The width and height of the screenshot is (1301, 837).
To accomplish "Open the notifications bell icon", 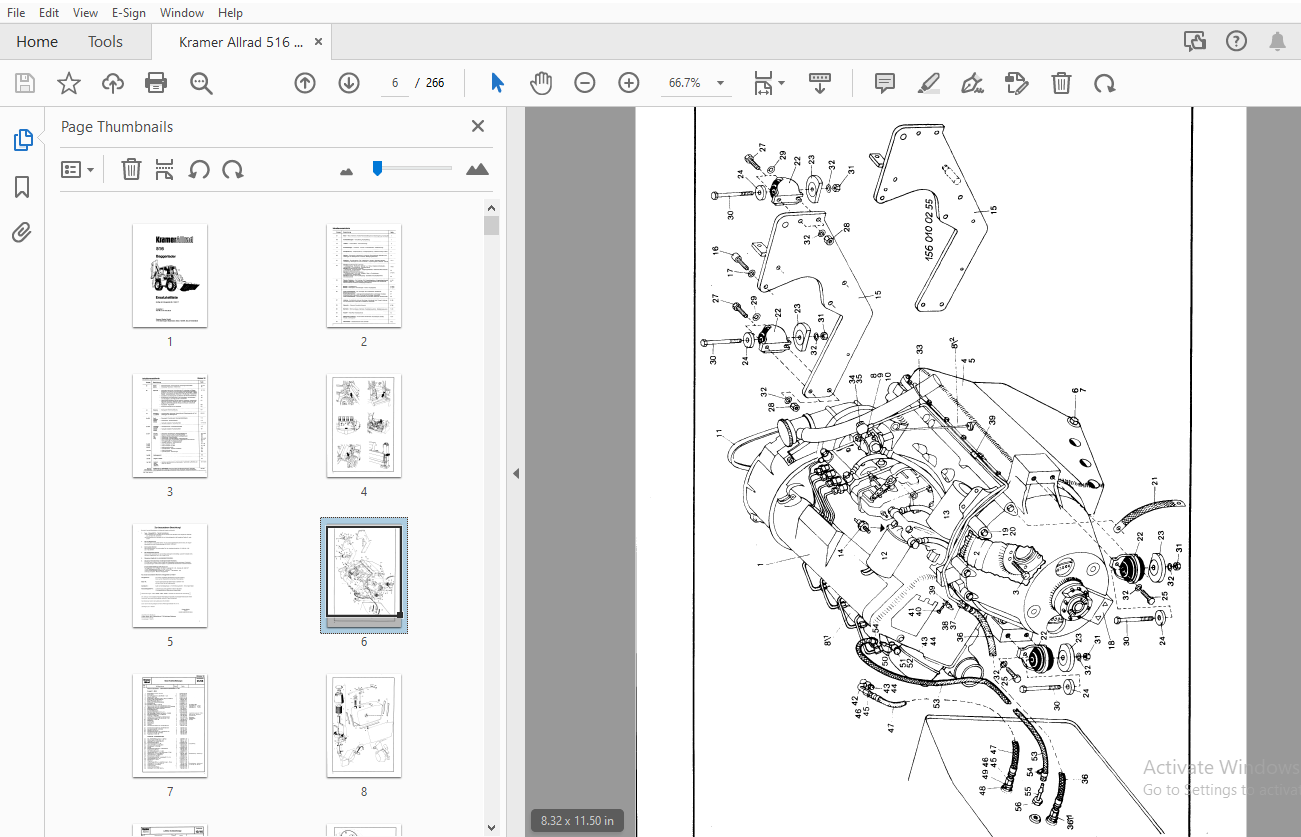I will pos(1277,41).
